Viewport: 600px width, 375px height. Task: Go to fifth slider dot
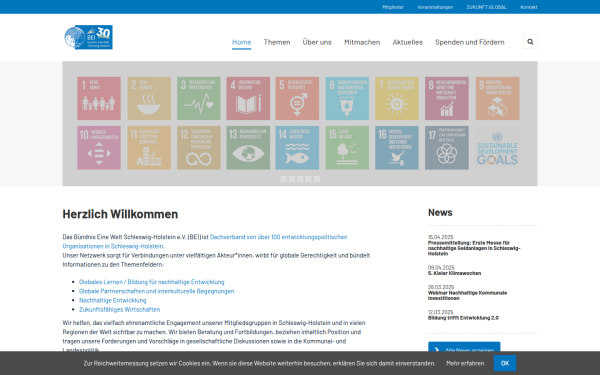(317, 179)
